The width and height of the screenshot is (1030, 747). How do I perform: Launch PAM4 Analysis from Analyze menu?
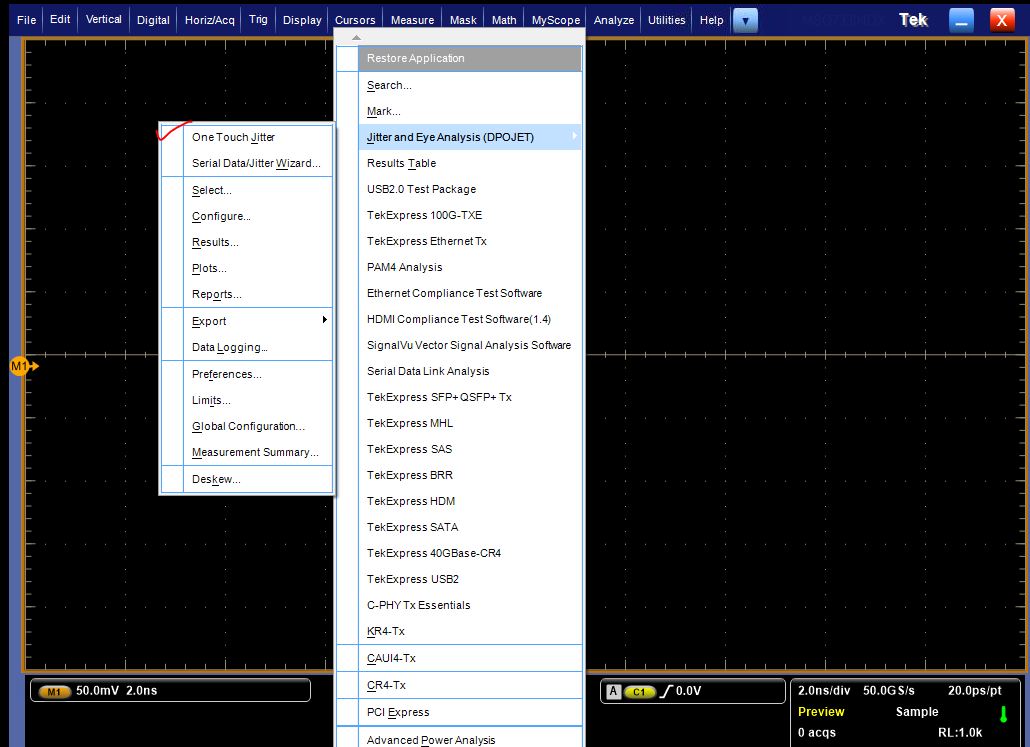[404, 267]
